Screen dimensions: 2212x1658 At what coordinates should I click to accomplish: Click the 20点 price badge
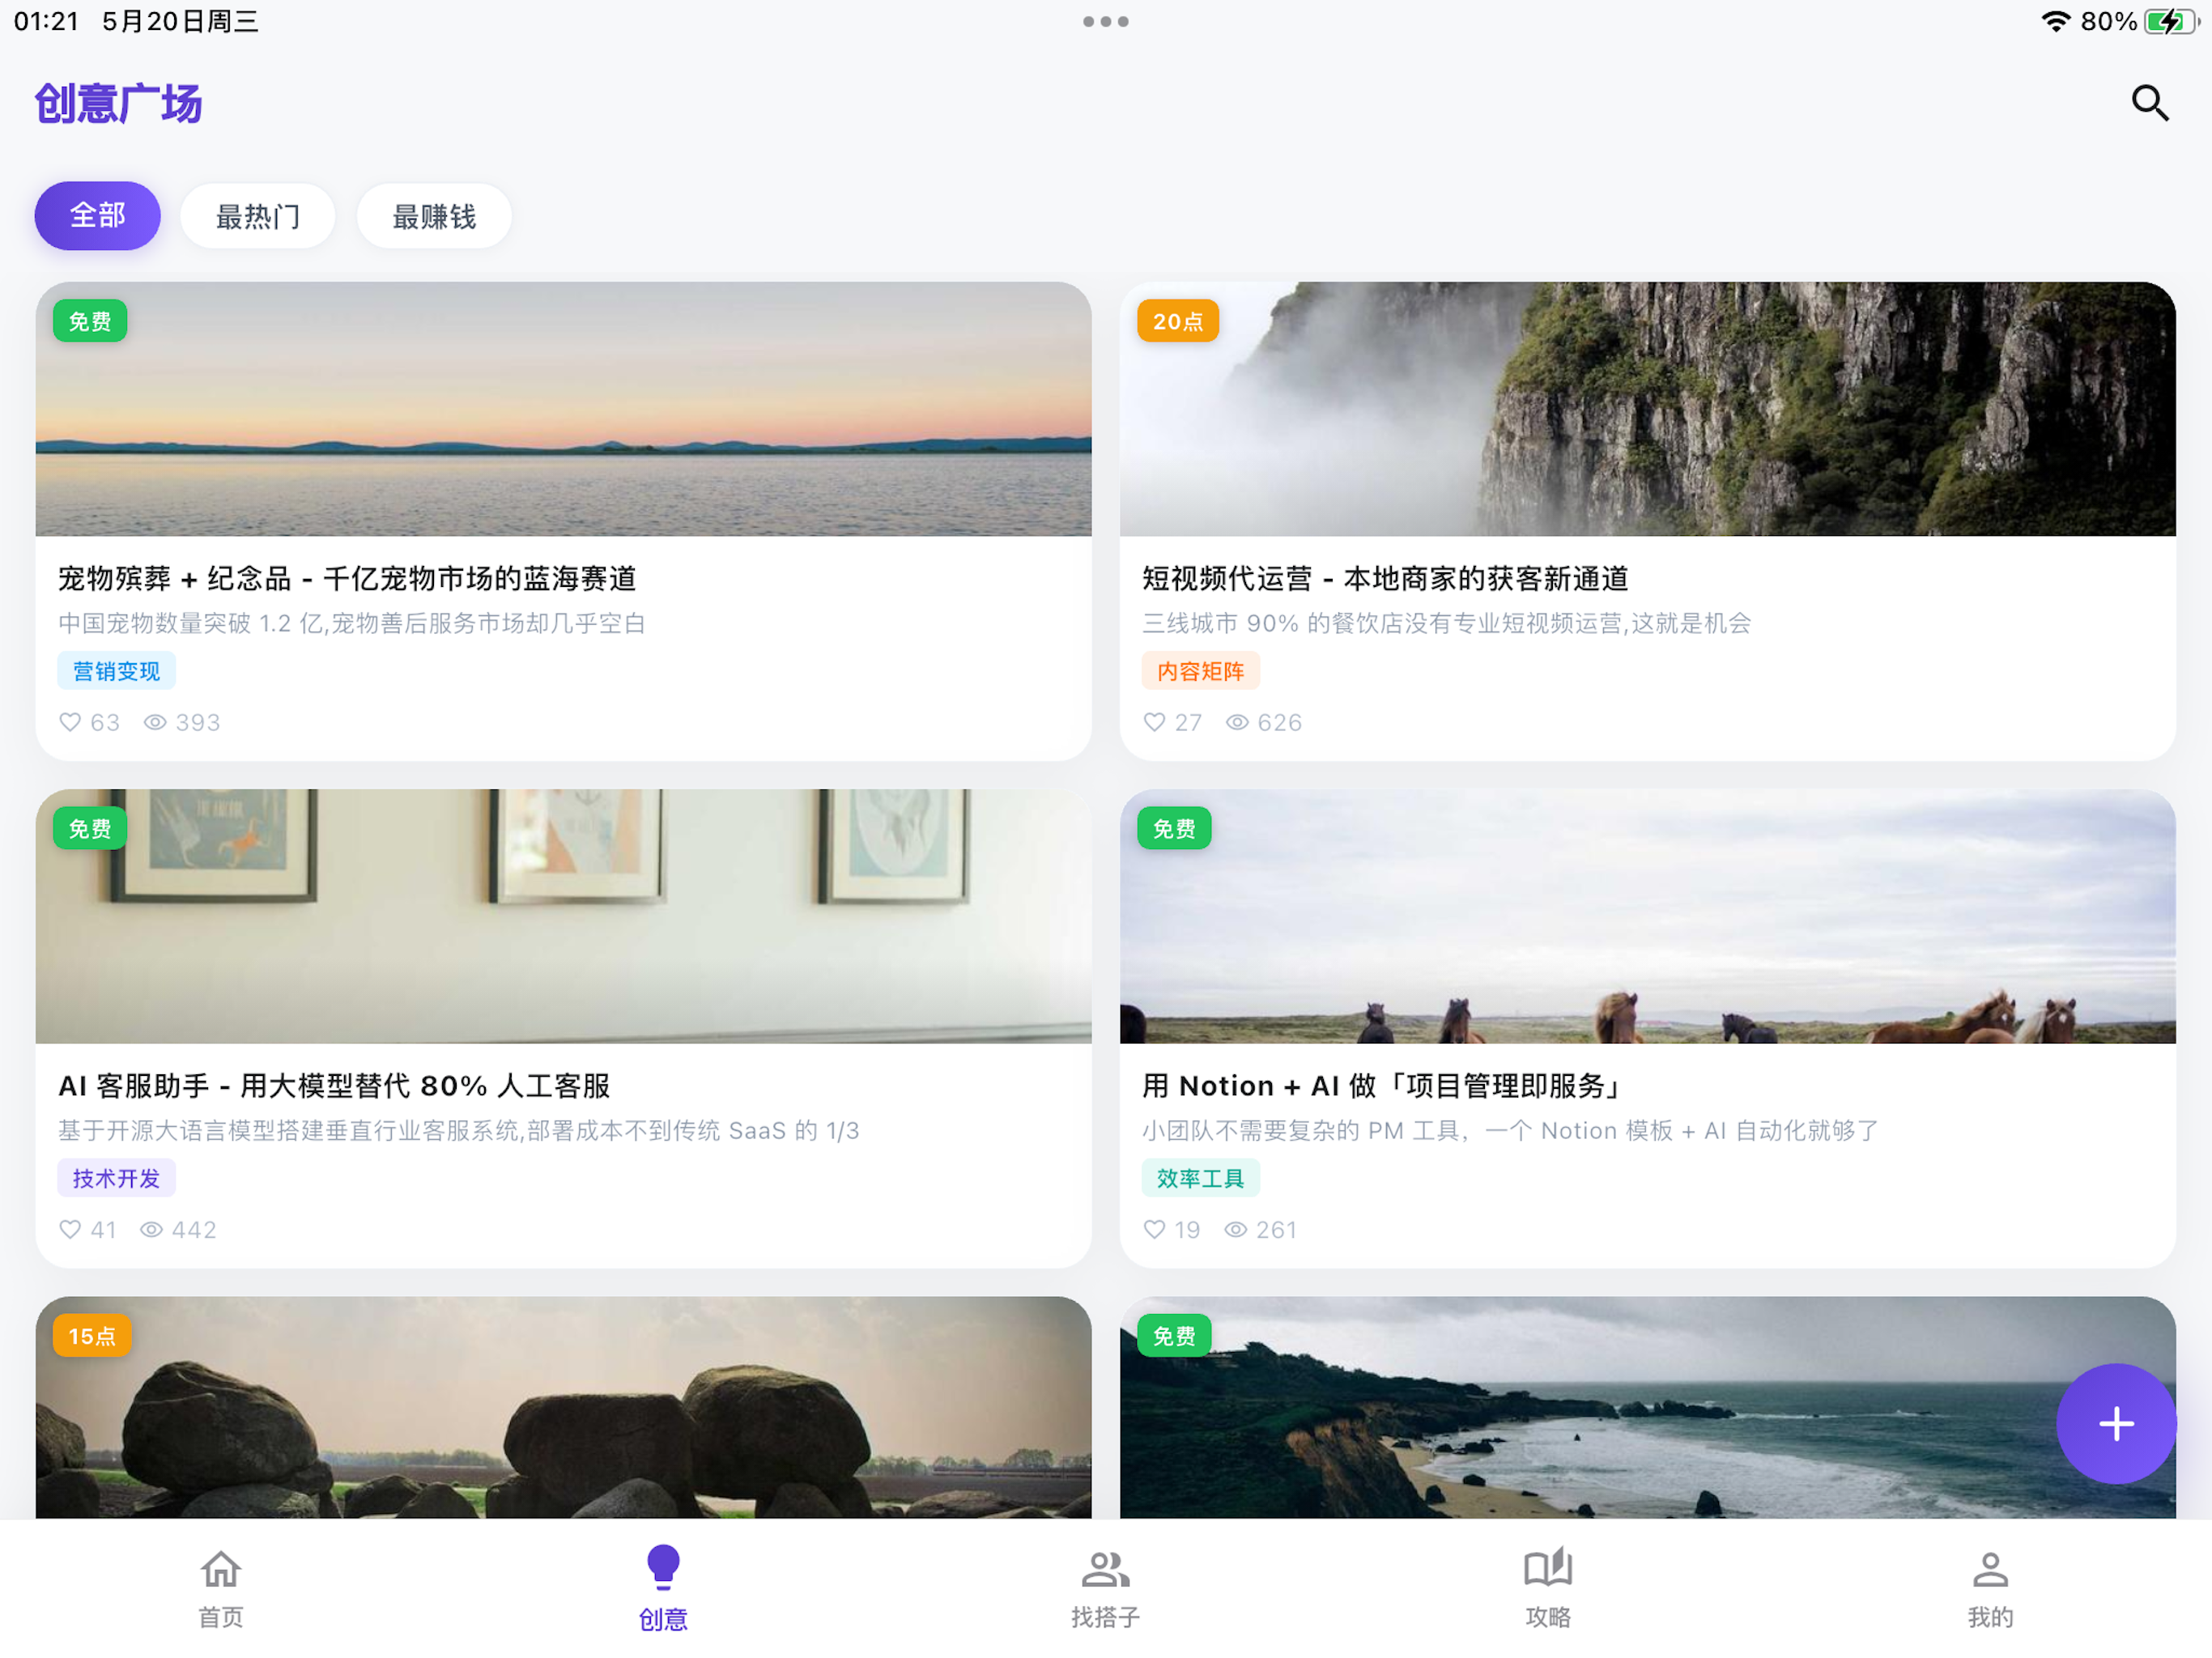pos(1177,321)
